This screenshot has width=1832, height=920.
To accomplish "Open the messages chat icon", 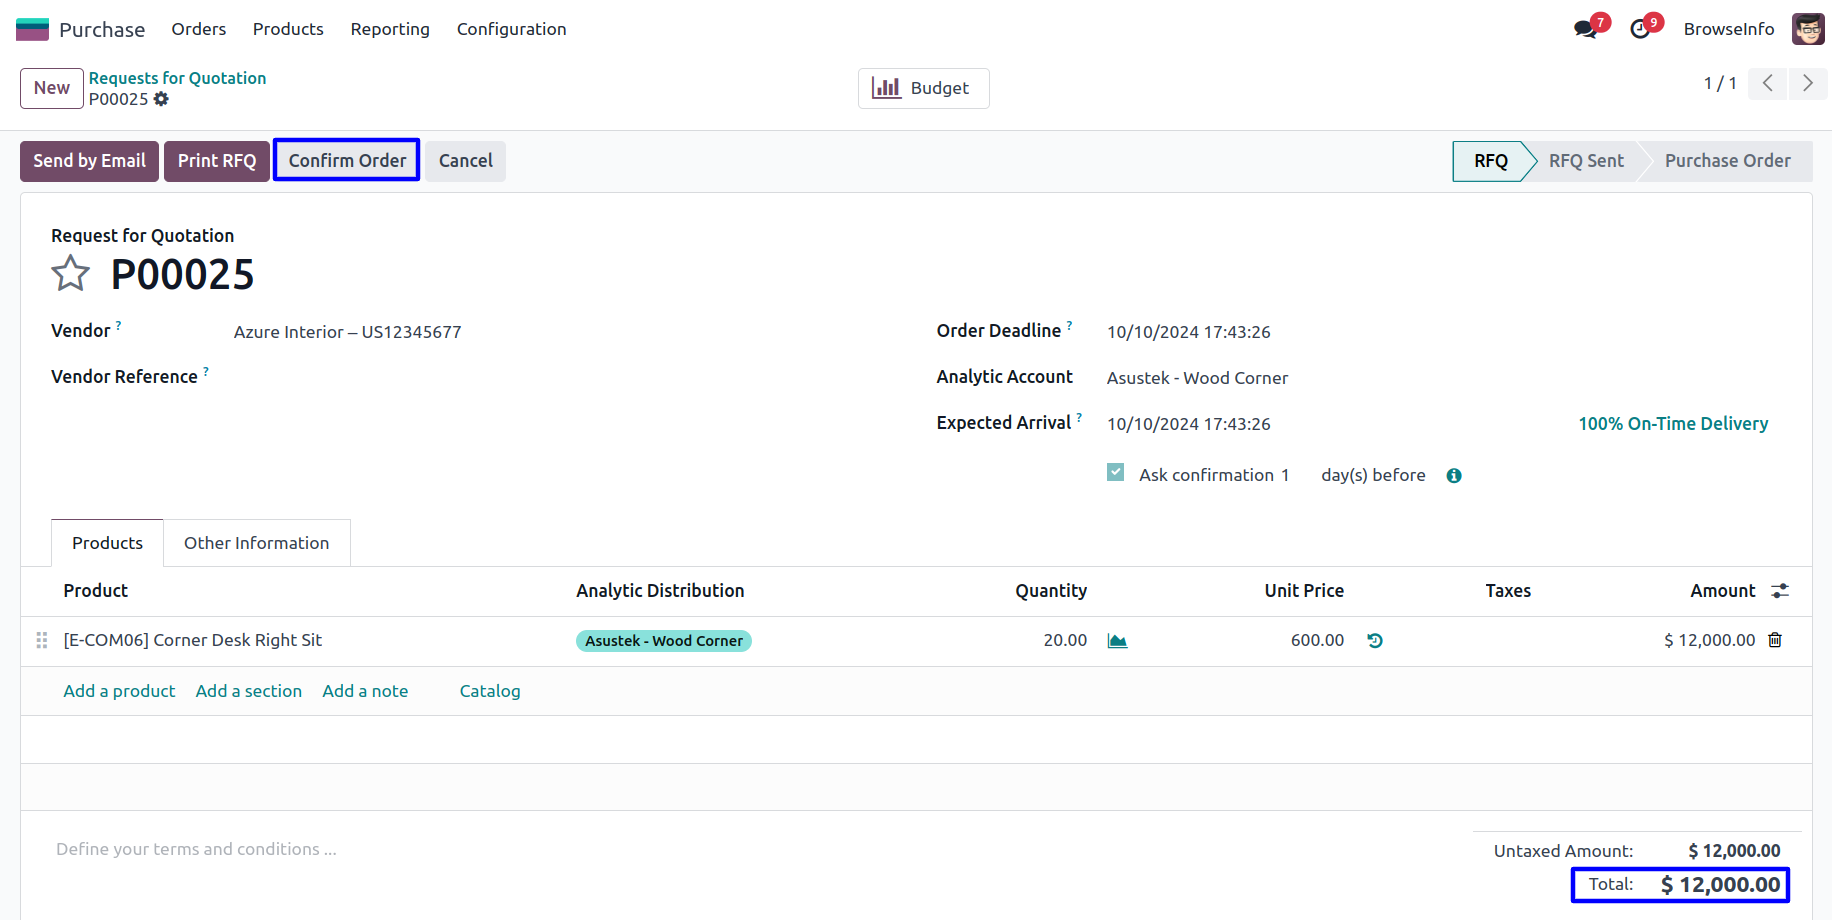I will [1585, 29].
